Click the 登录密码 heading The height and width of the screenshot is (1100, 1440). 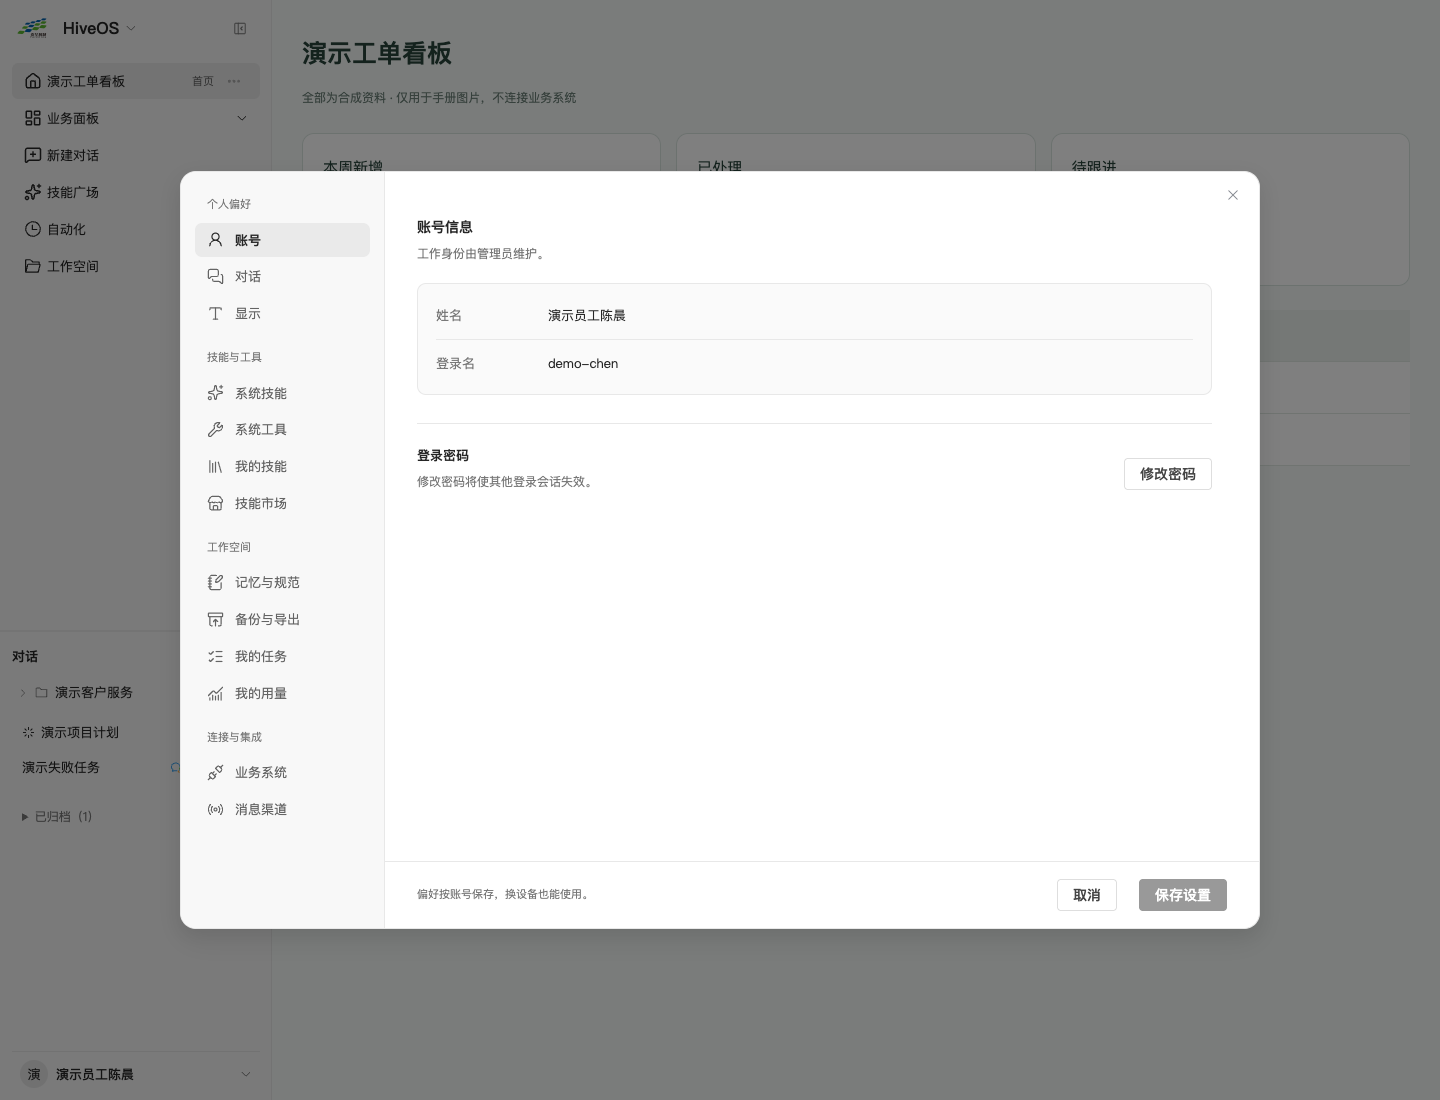tap(443, 456)
